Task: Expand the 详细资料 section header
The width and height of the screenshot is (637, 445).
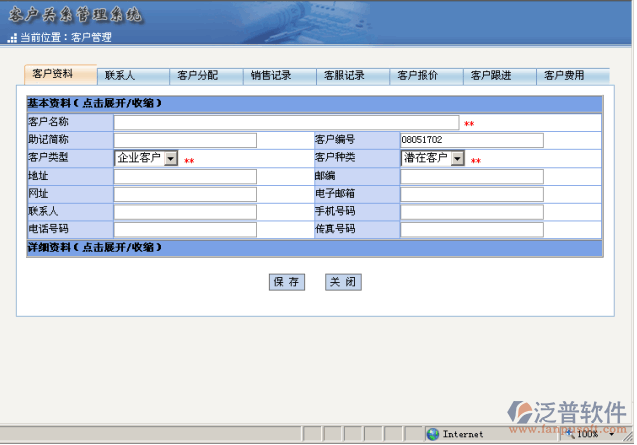Action: (94, 247)
